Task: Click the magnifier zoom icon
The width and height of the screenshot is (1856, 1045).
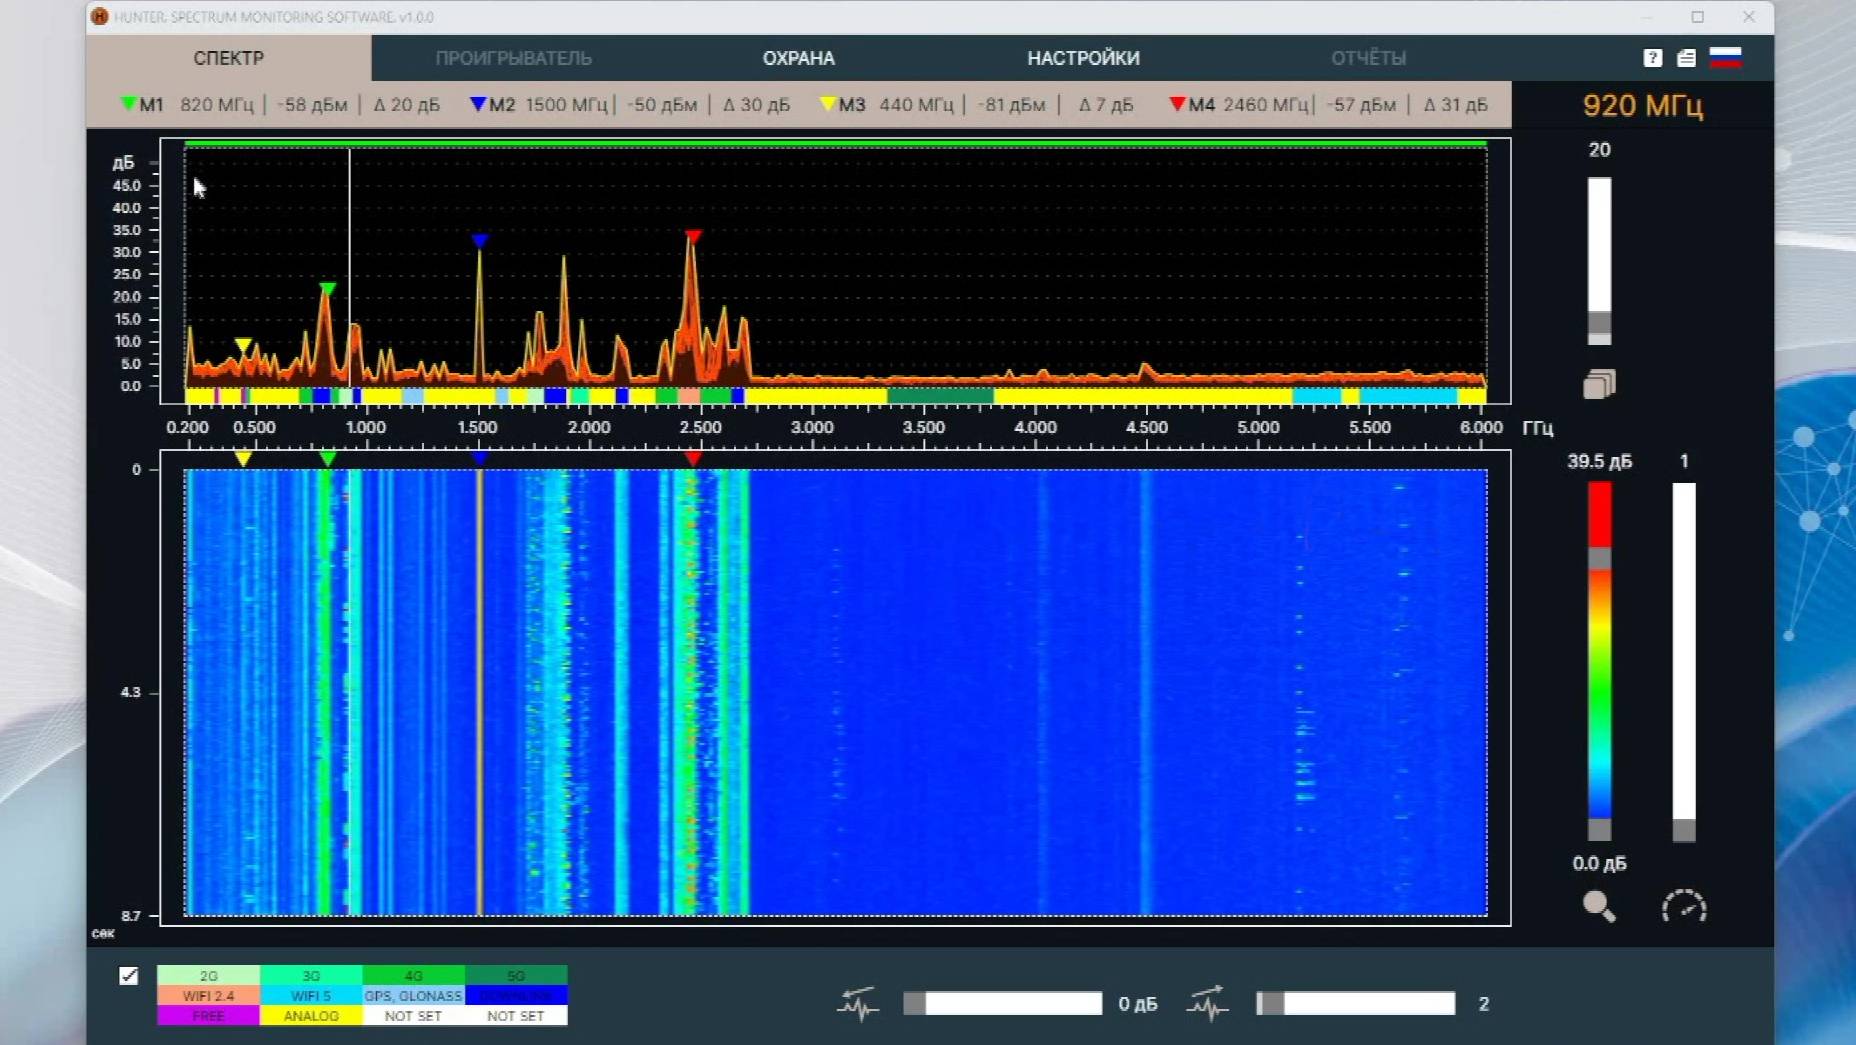Action: coord(1599,906)
